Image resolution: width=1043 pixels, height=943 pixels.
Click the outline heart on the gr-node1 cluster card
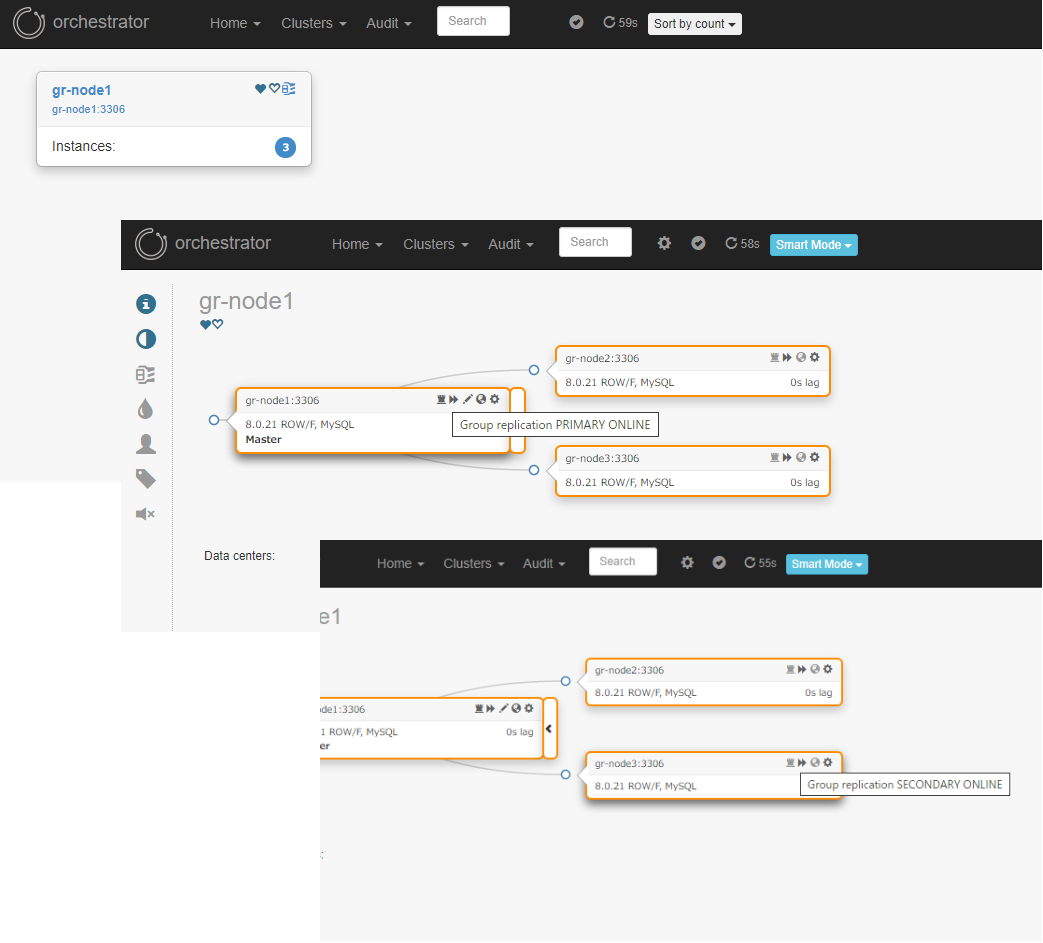[274, 88]
